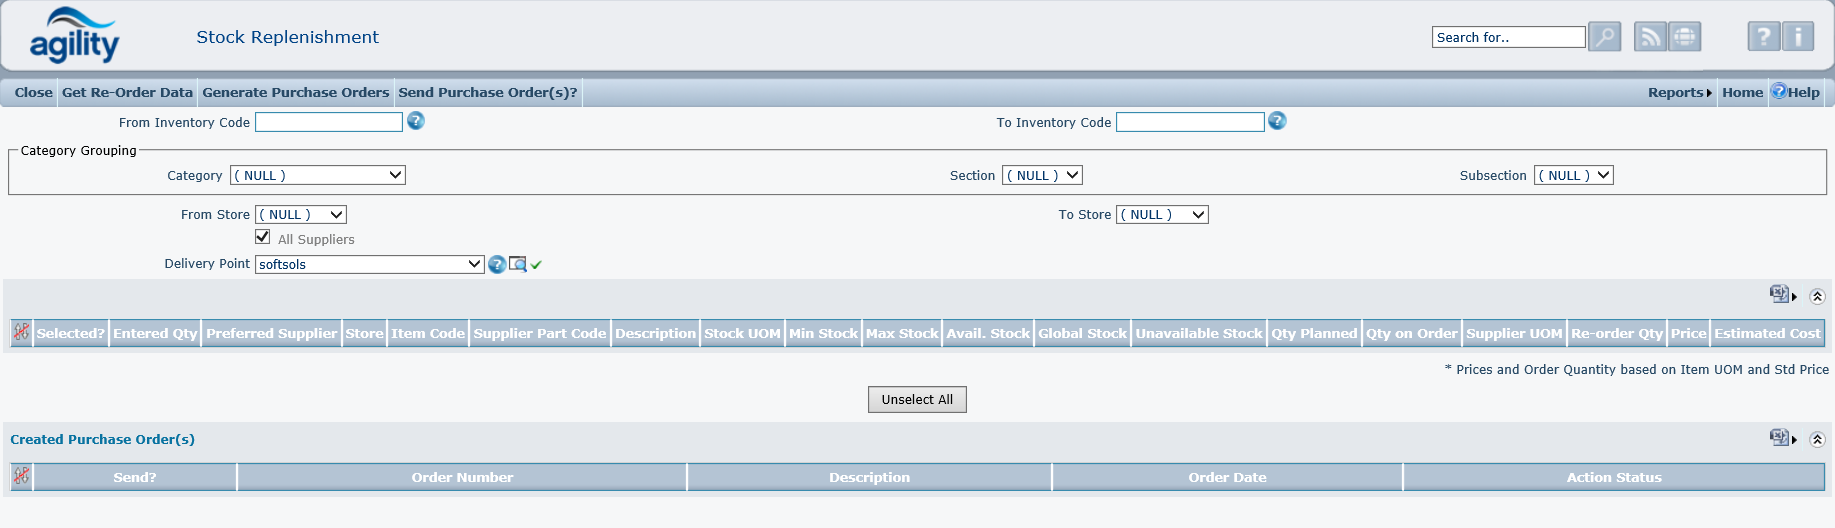Click the info 'i' icon in the header
This screenshot has height=528, width=1835.
click(x=1798, y=37)
